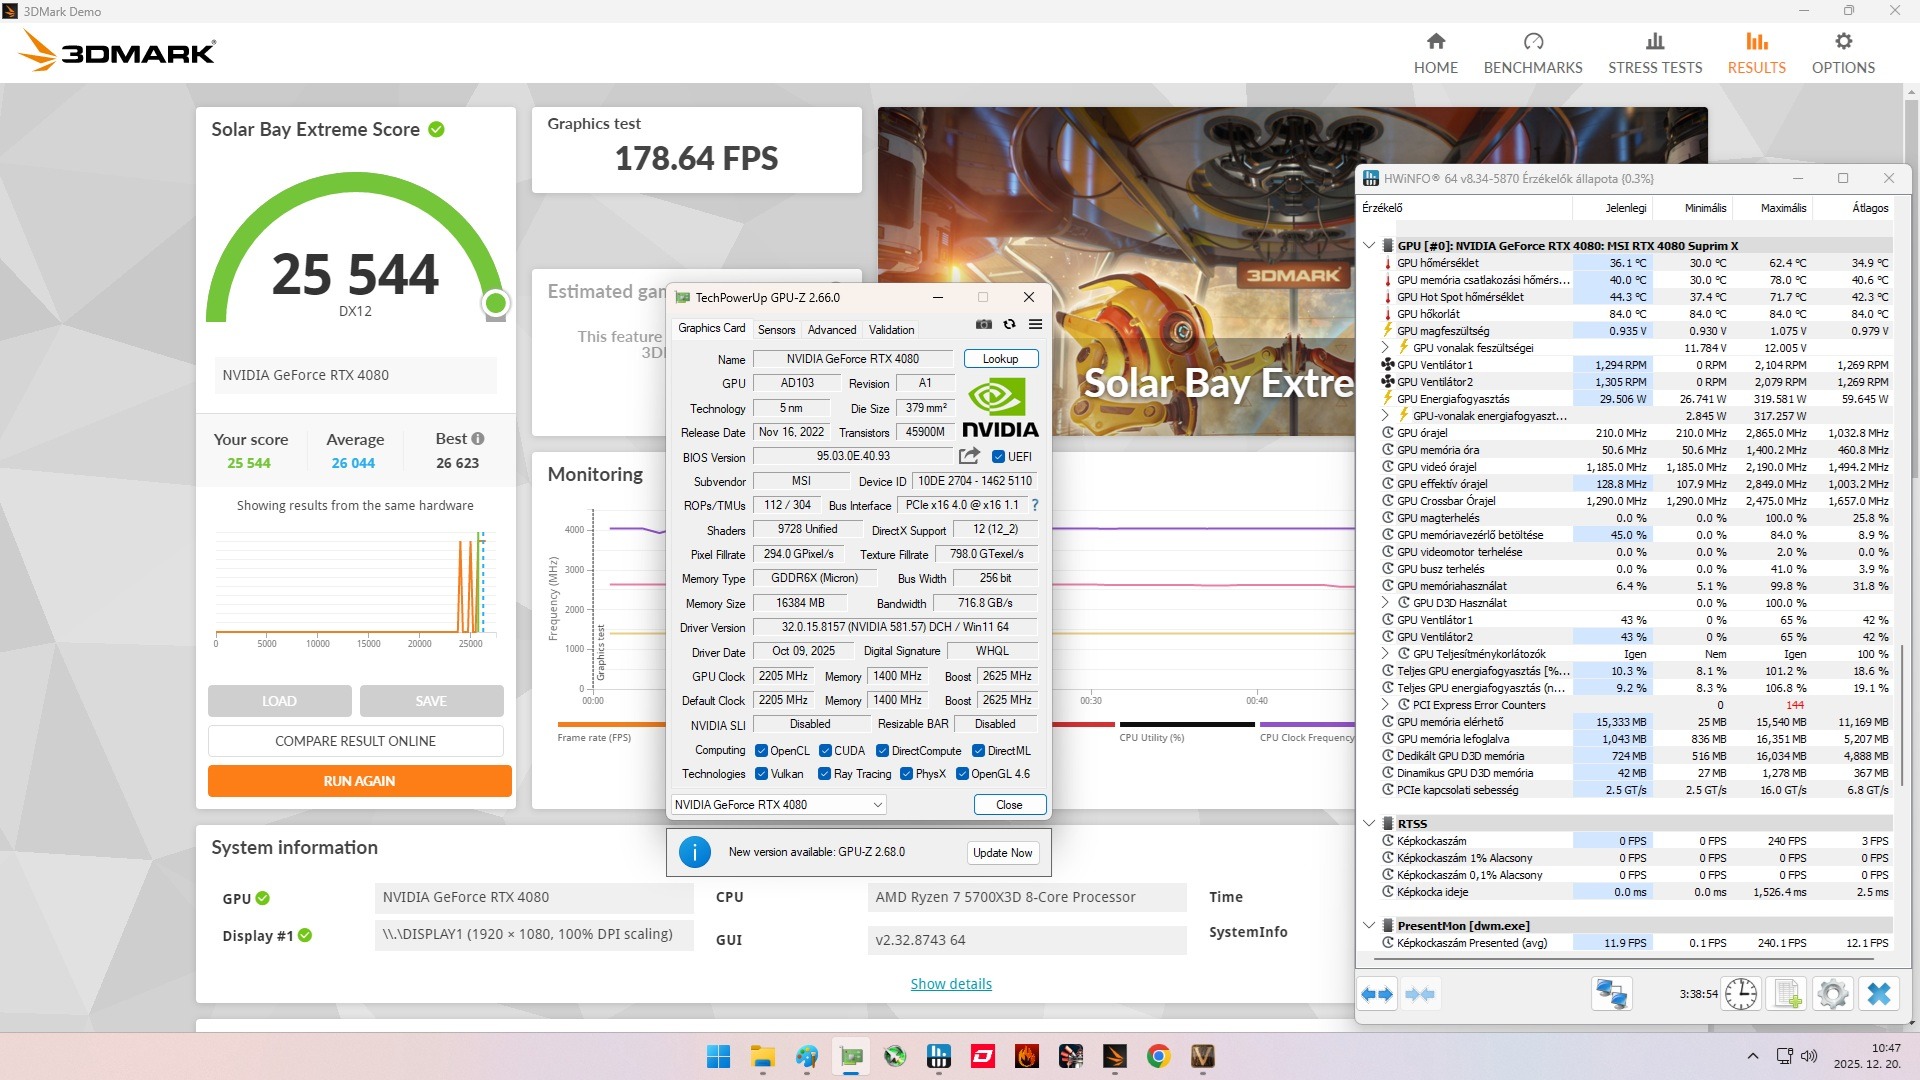
Task: Click HWiNFO reset clock icon
Action: (x=1740, y=994)
